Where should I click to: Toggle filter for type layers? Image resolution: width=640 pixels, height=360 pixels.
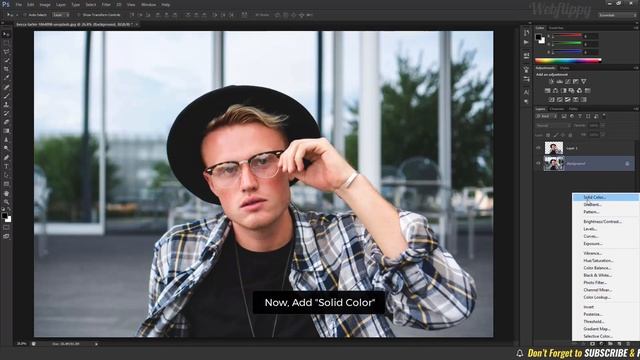580,116
